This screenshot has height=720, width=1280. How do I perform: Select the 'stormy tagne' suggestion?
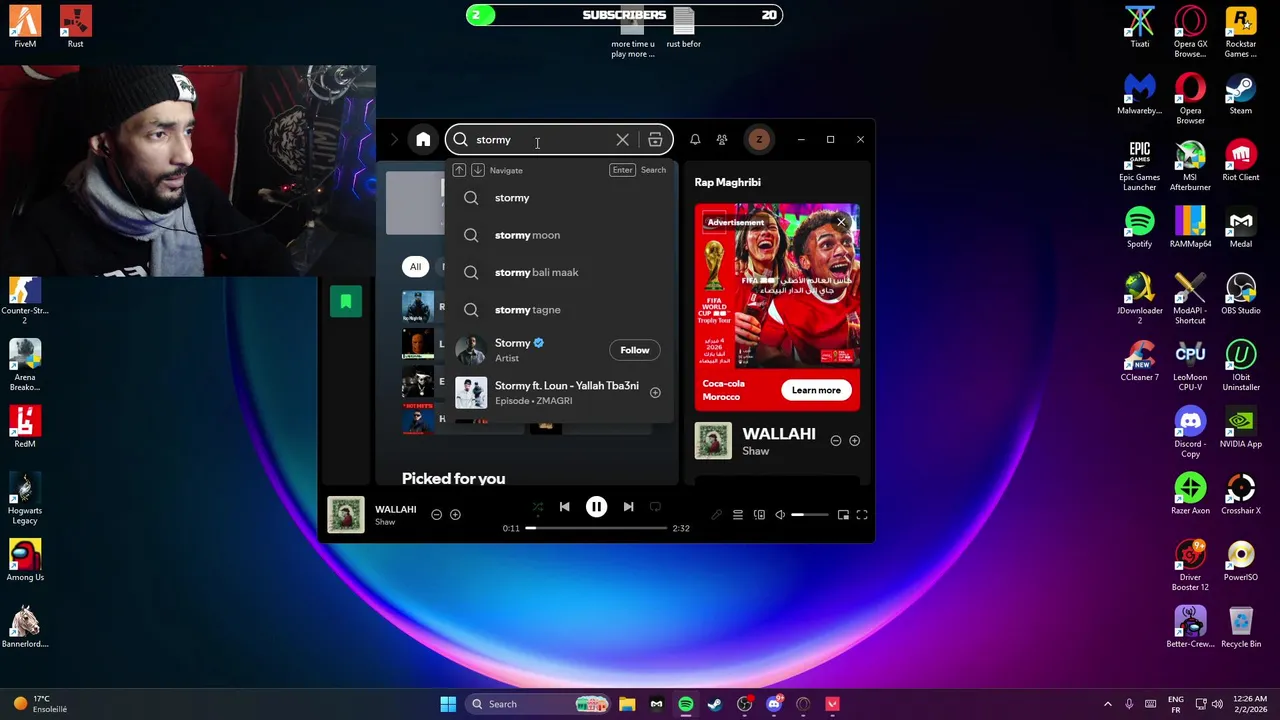559,310
